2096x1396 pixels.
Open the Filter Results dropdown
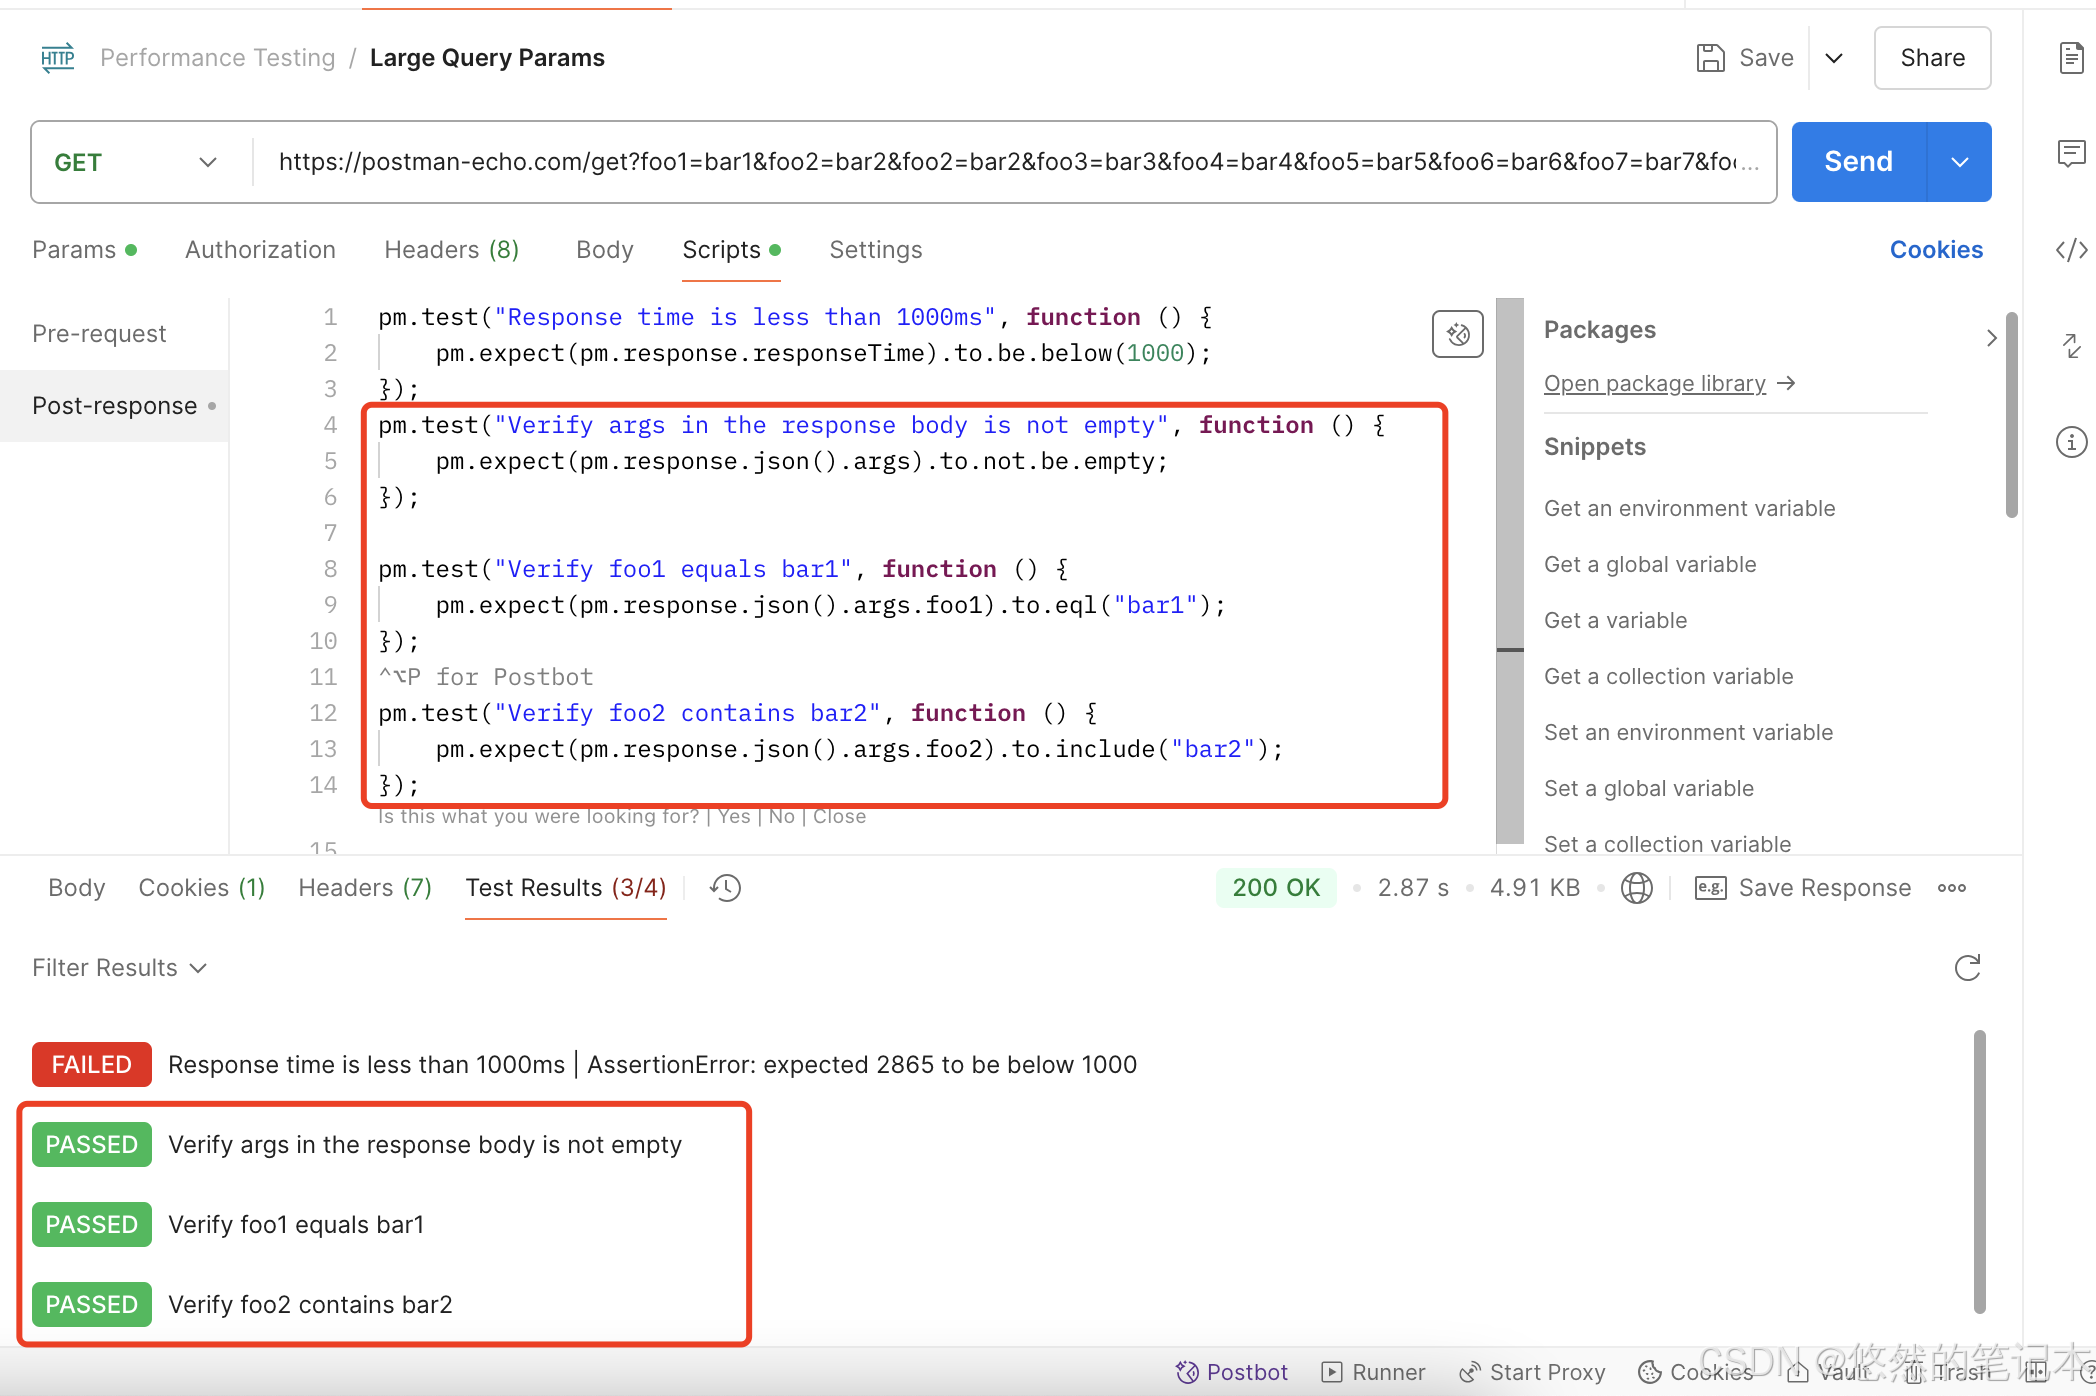(x=119, y=968)
